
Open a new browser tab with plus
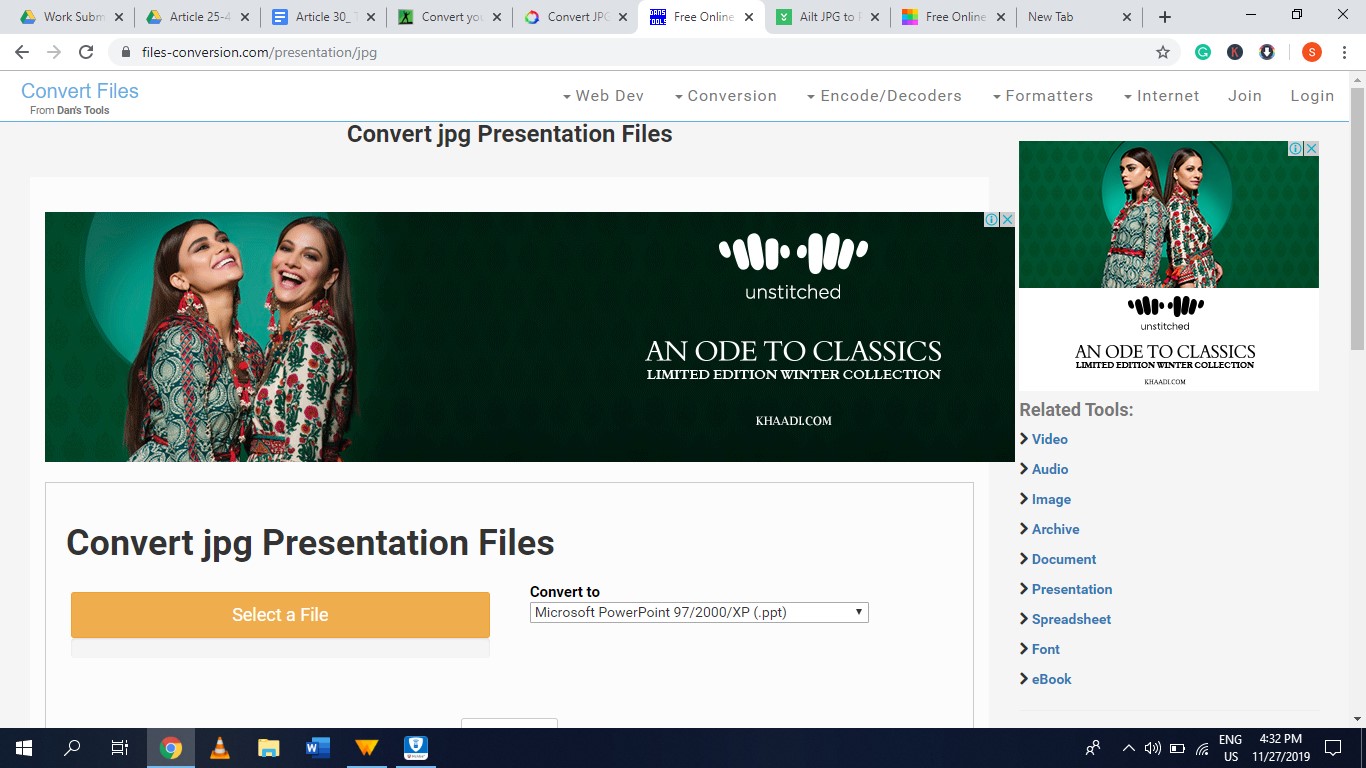[x=1165, y=17]
